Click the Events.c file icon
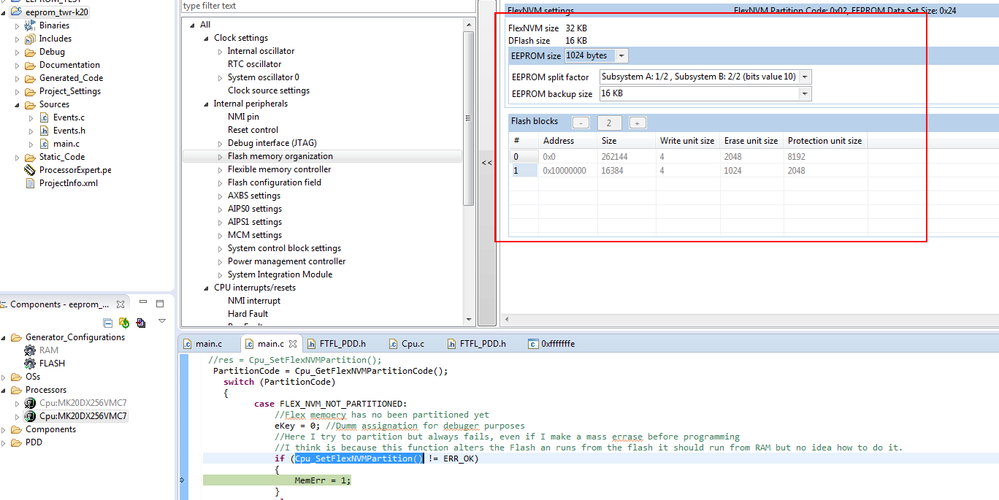 tap(44, 117)
